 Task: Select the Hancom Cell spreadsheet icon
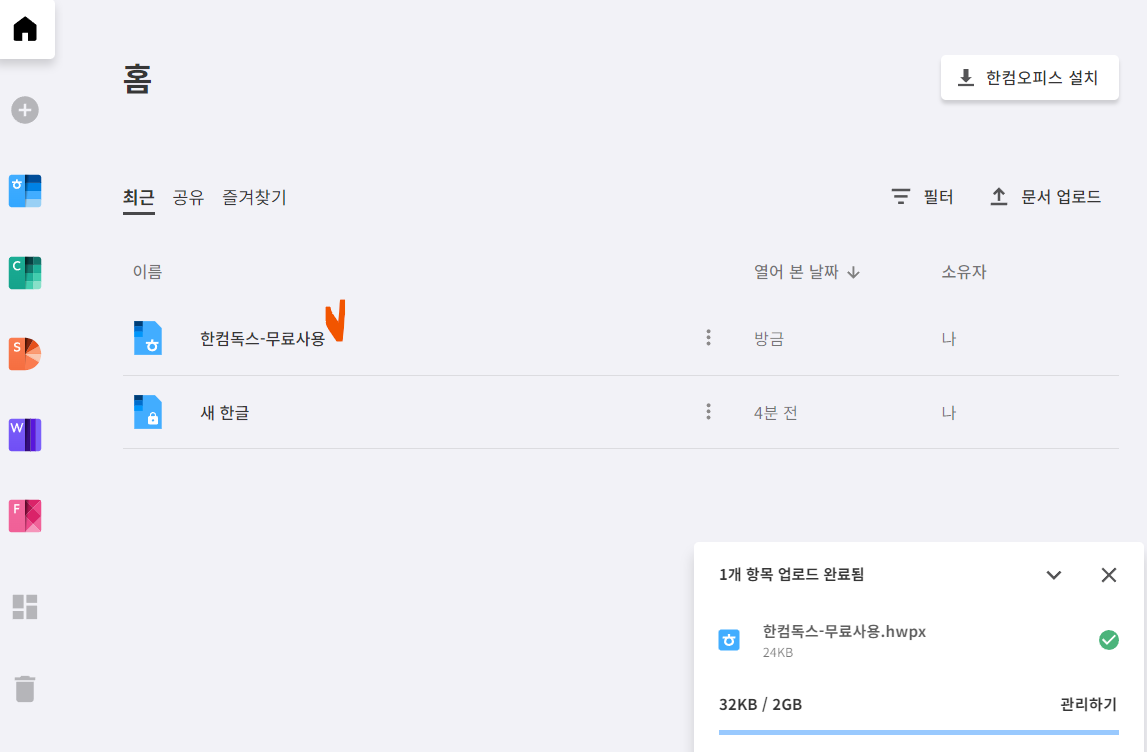[24, 272]
